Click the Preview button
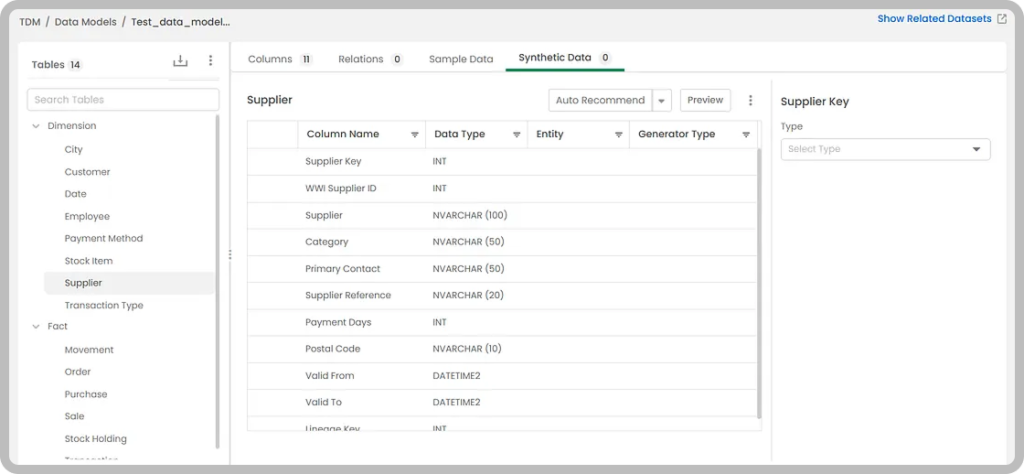 point(705,101)
